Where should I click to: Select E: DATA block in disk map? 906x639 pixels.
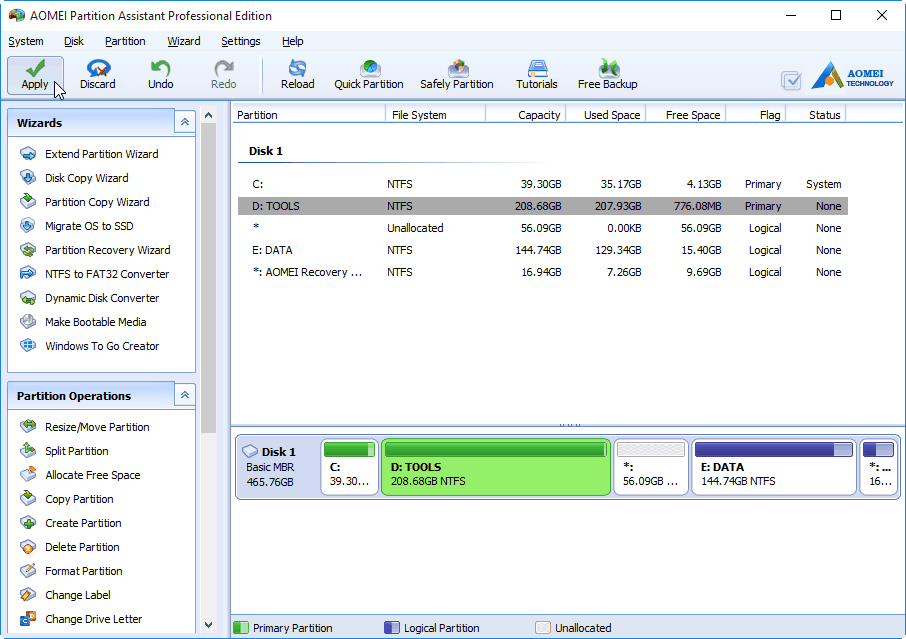click(x=774, y=467)
